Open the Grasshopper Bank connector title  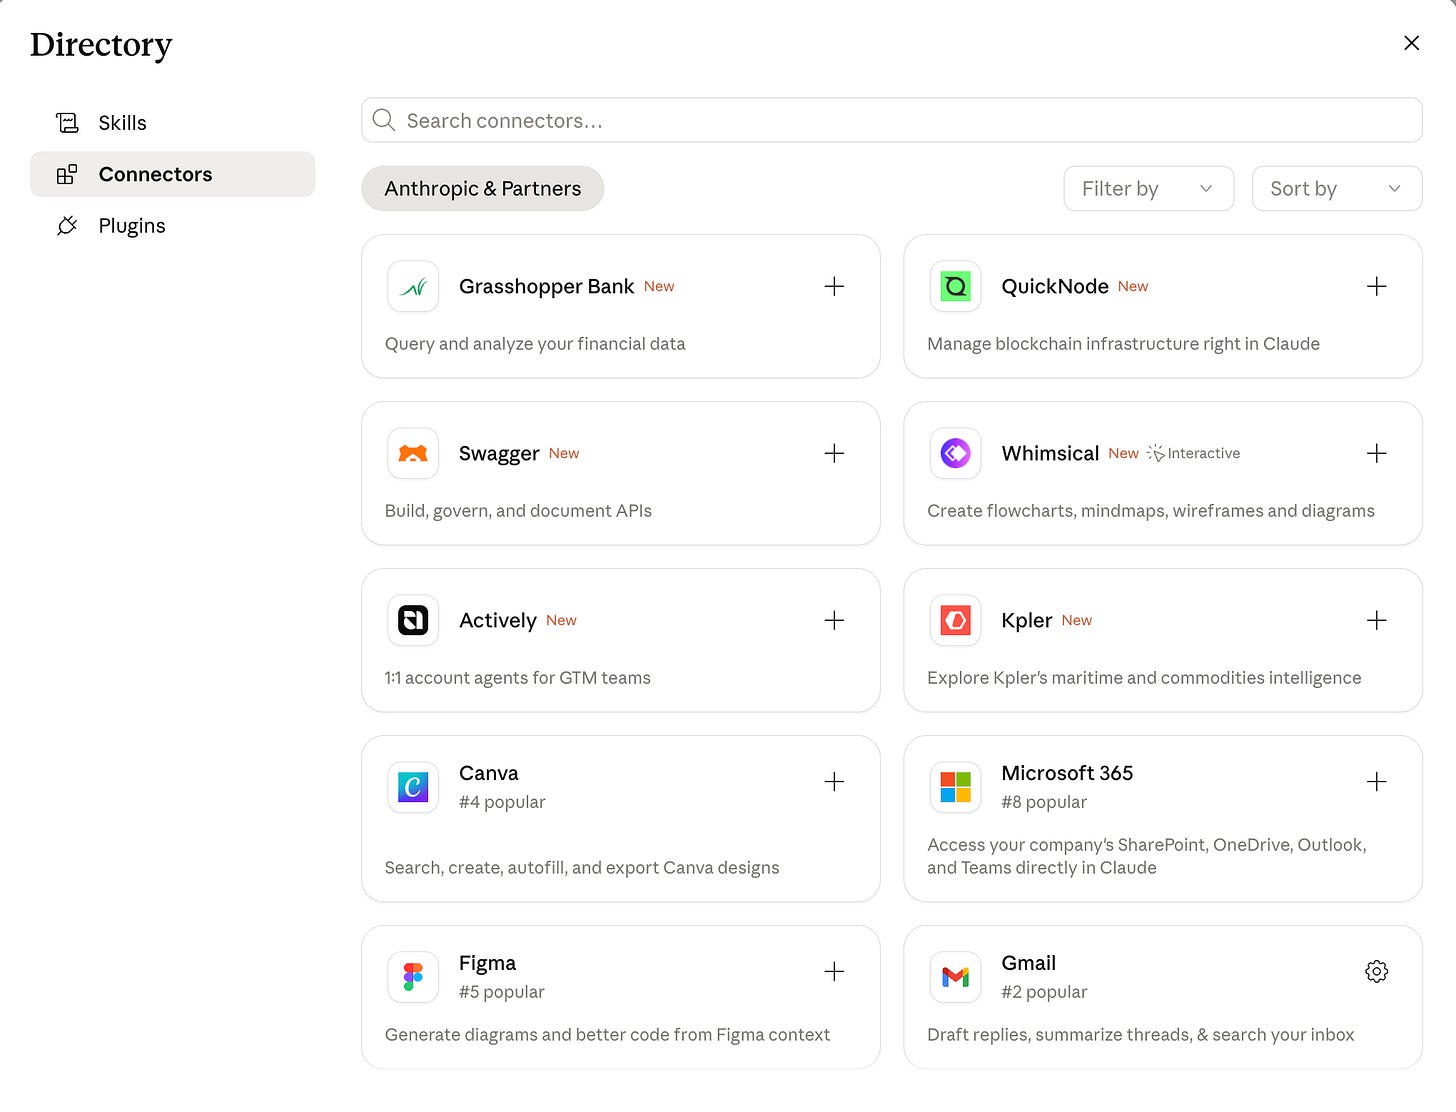point(546,287)
